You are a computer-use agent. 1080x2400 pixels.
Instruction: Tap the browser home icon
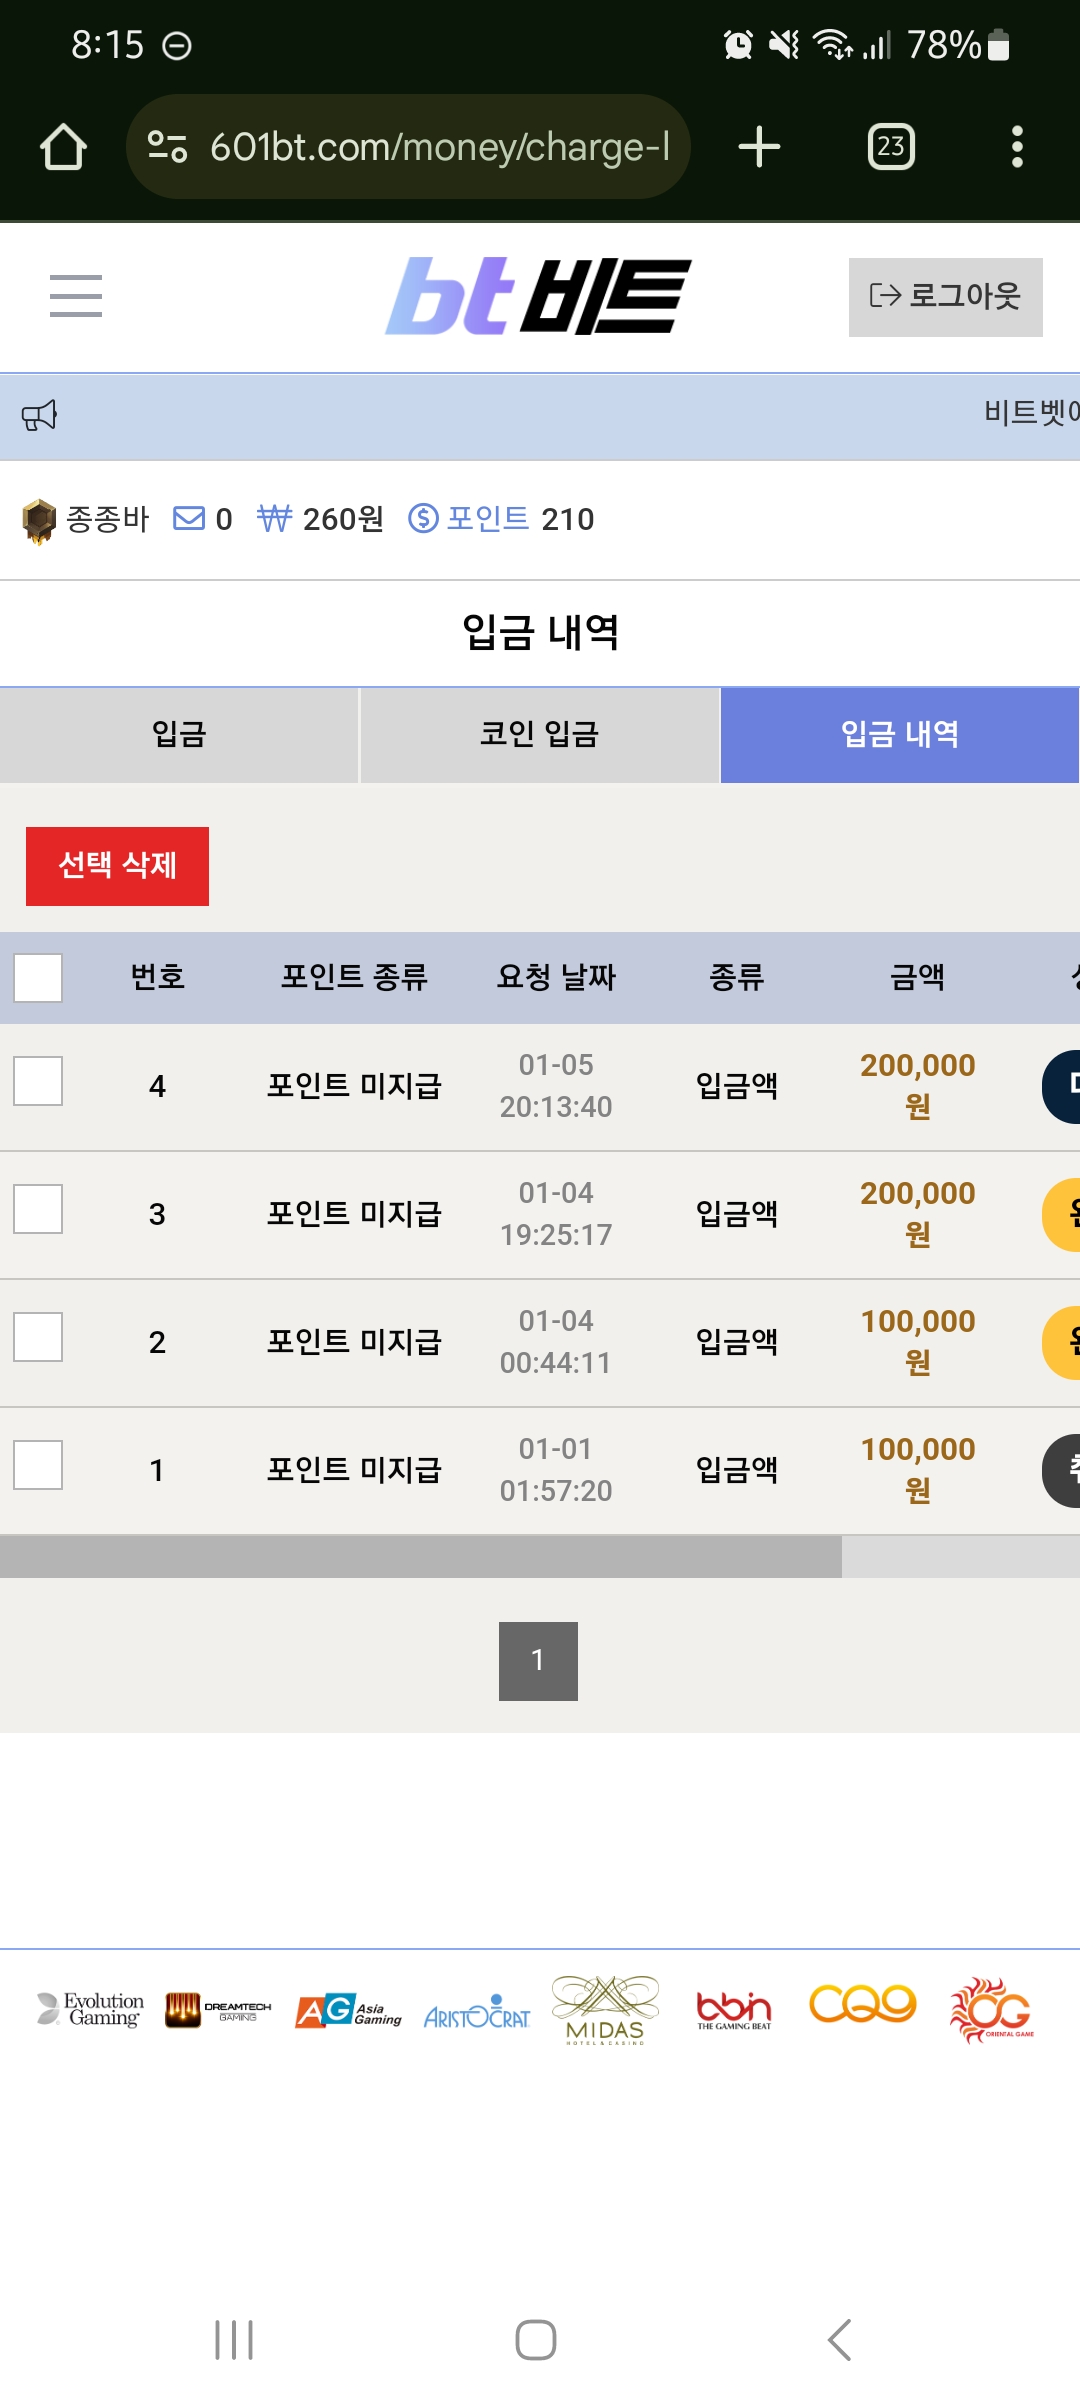(x=63, y=147)
